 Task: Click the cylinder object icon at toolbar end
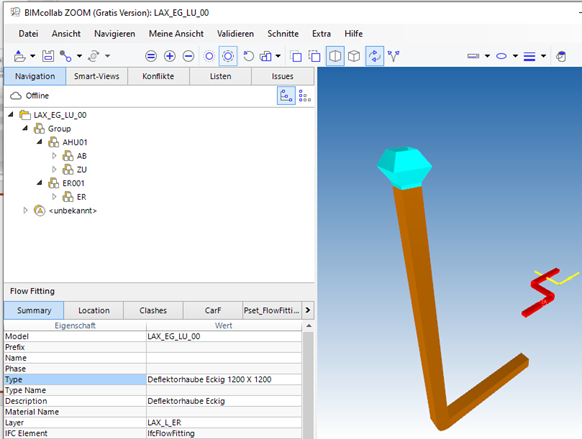point(561,56)
